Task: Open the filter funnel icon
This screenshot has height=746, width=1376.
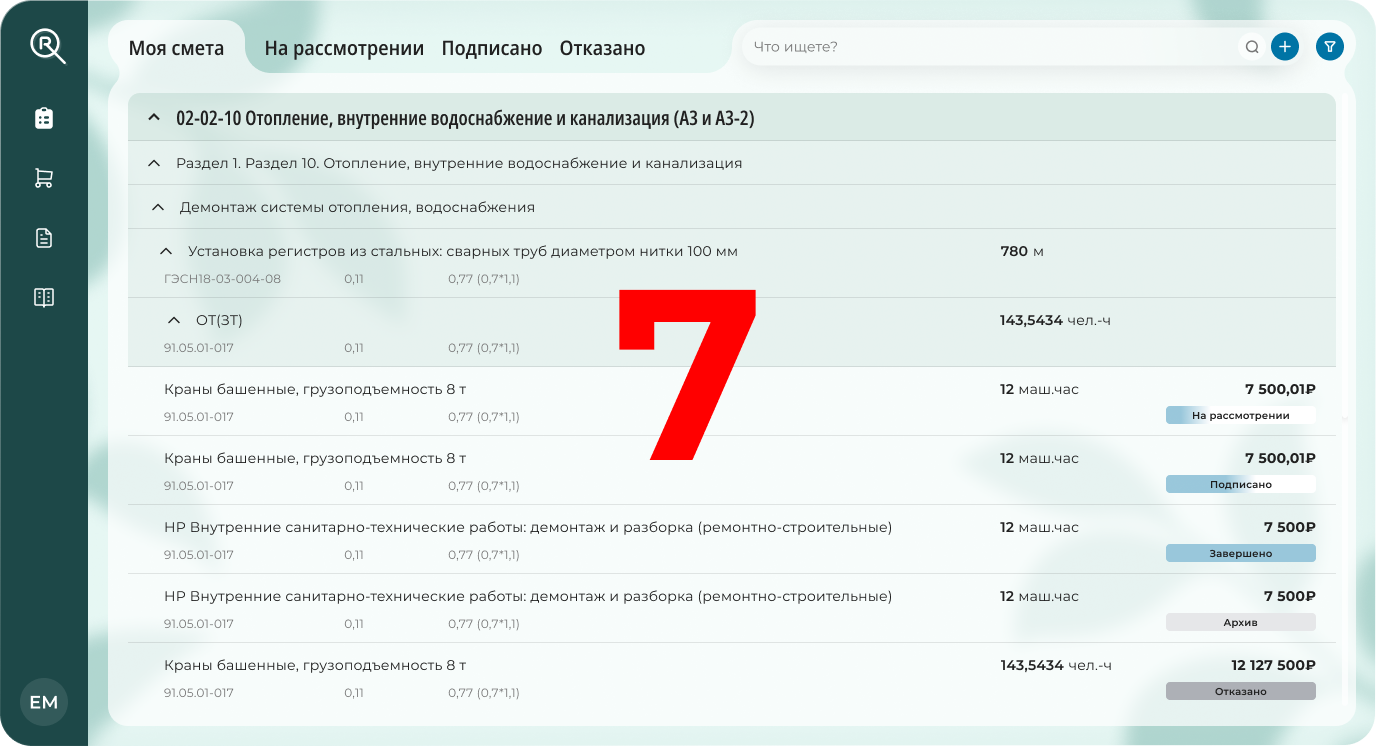Action: click(1329, 46)
